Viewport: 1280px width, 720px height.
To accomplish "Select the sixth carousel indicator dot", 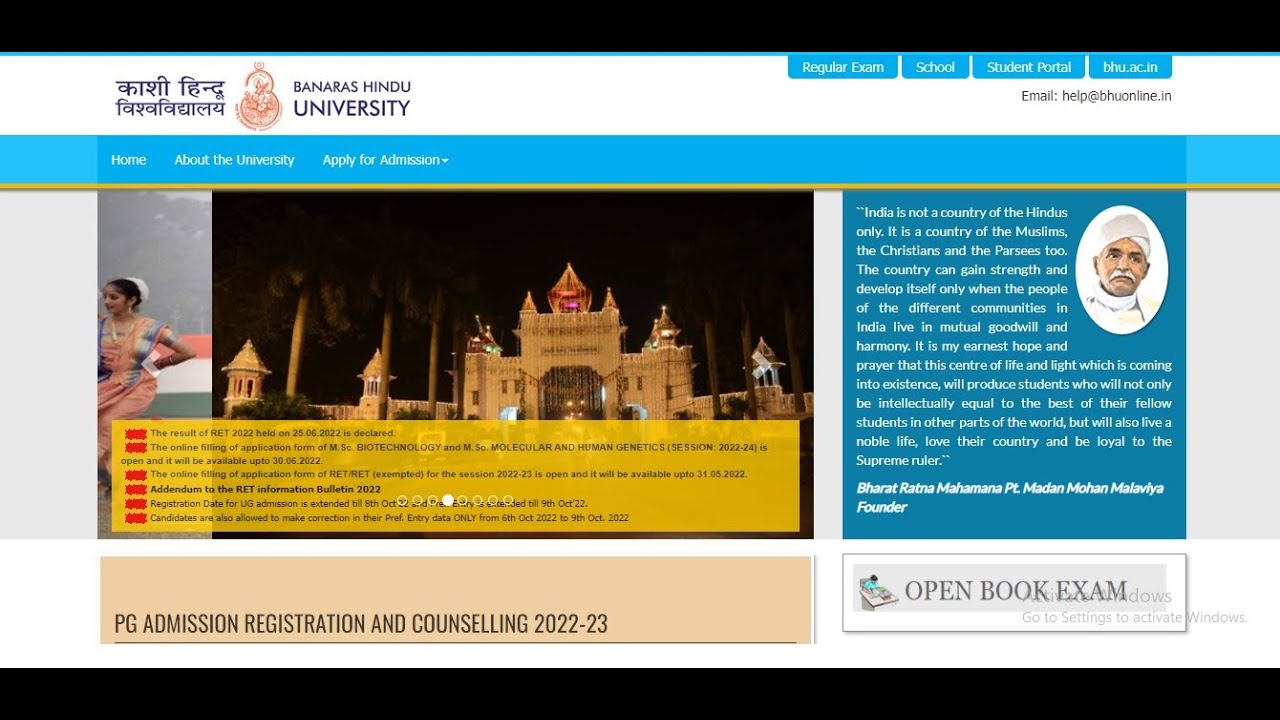I will point(477,500).
